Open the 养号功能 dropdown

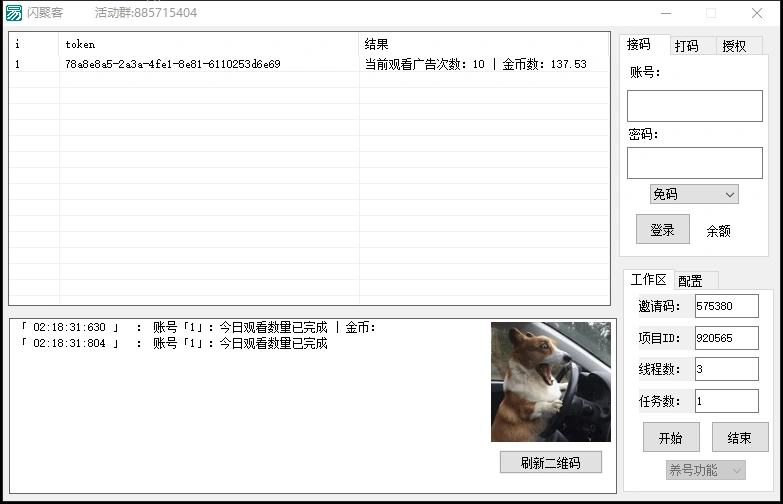705,470
